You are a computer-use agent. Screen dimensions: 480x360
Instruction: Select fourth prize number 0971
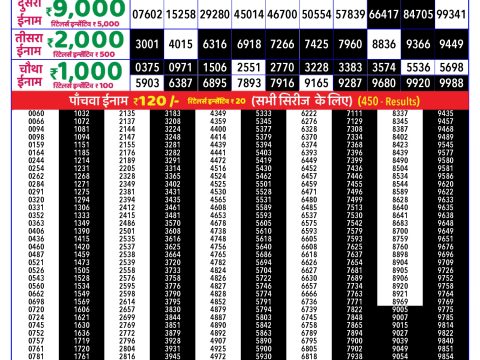(x=181, y=68)
